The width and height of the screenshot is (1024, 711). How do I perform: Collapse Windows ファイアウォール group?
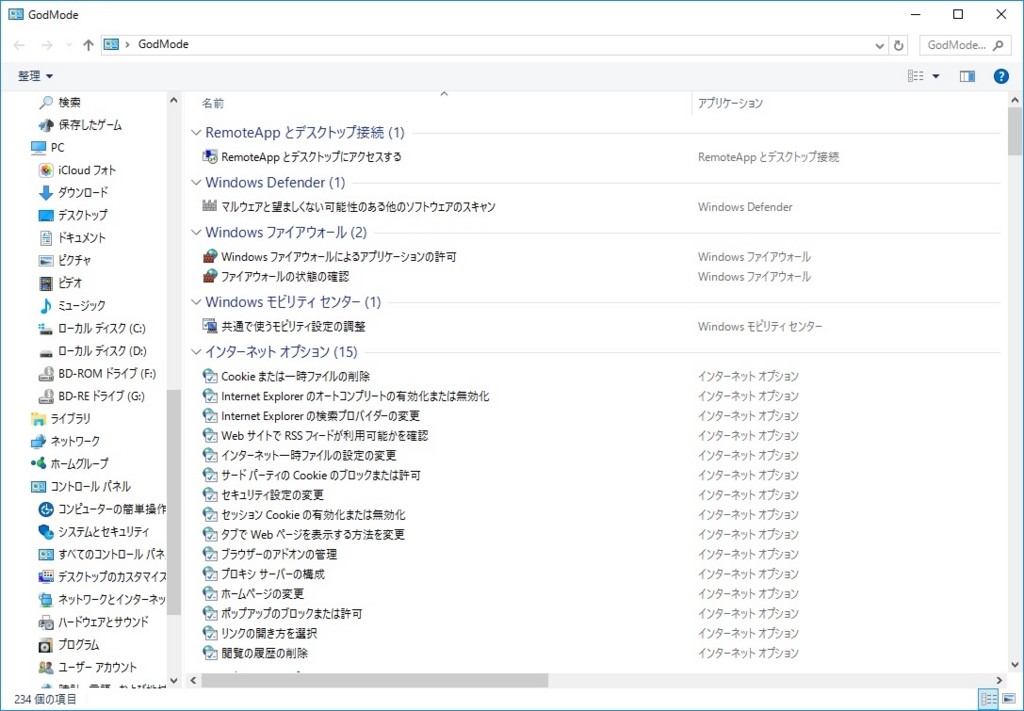(x=195, y=232)
